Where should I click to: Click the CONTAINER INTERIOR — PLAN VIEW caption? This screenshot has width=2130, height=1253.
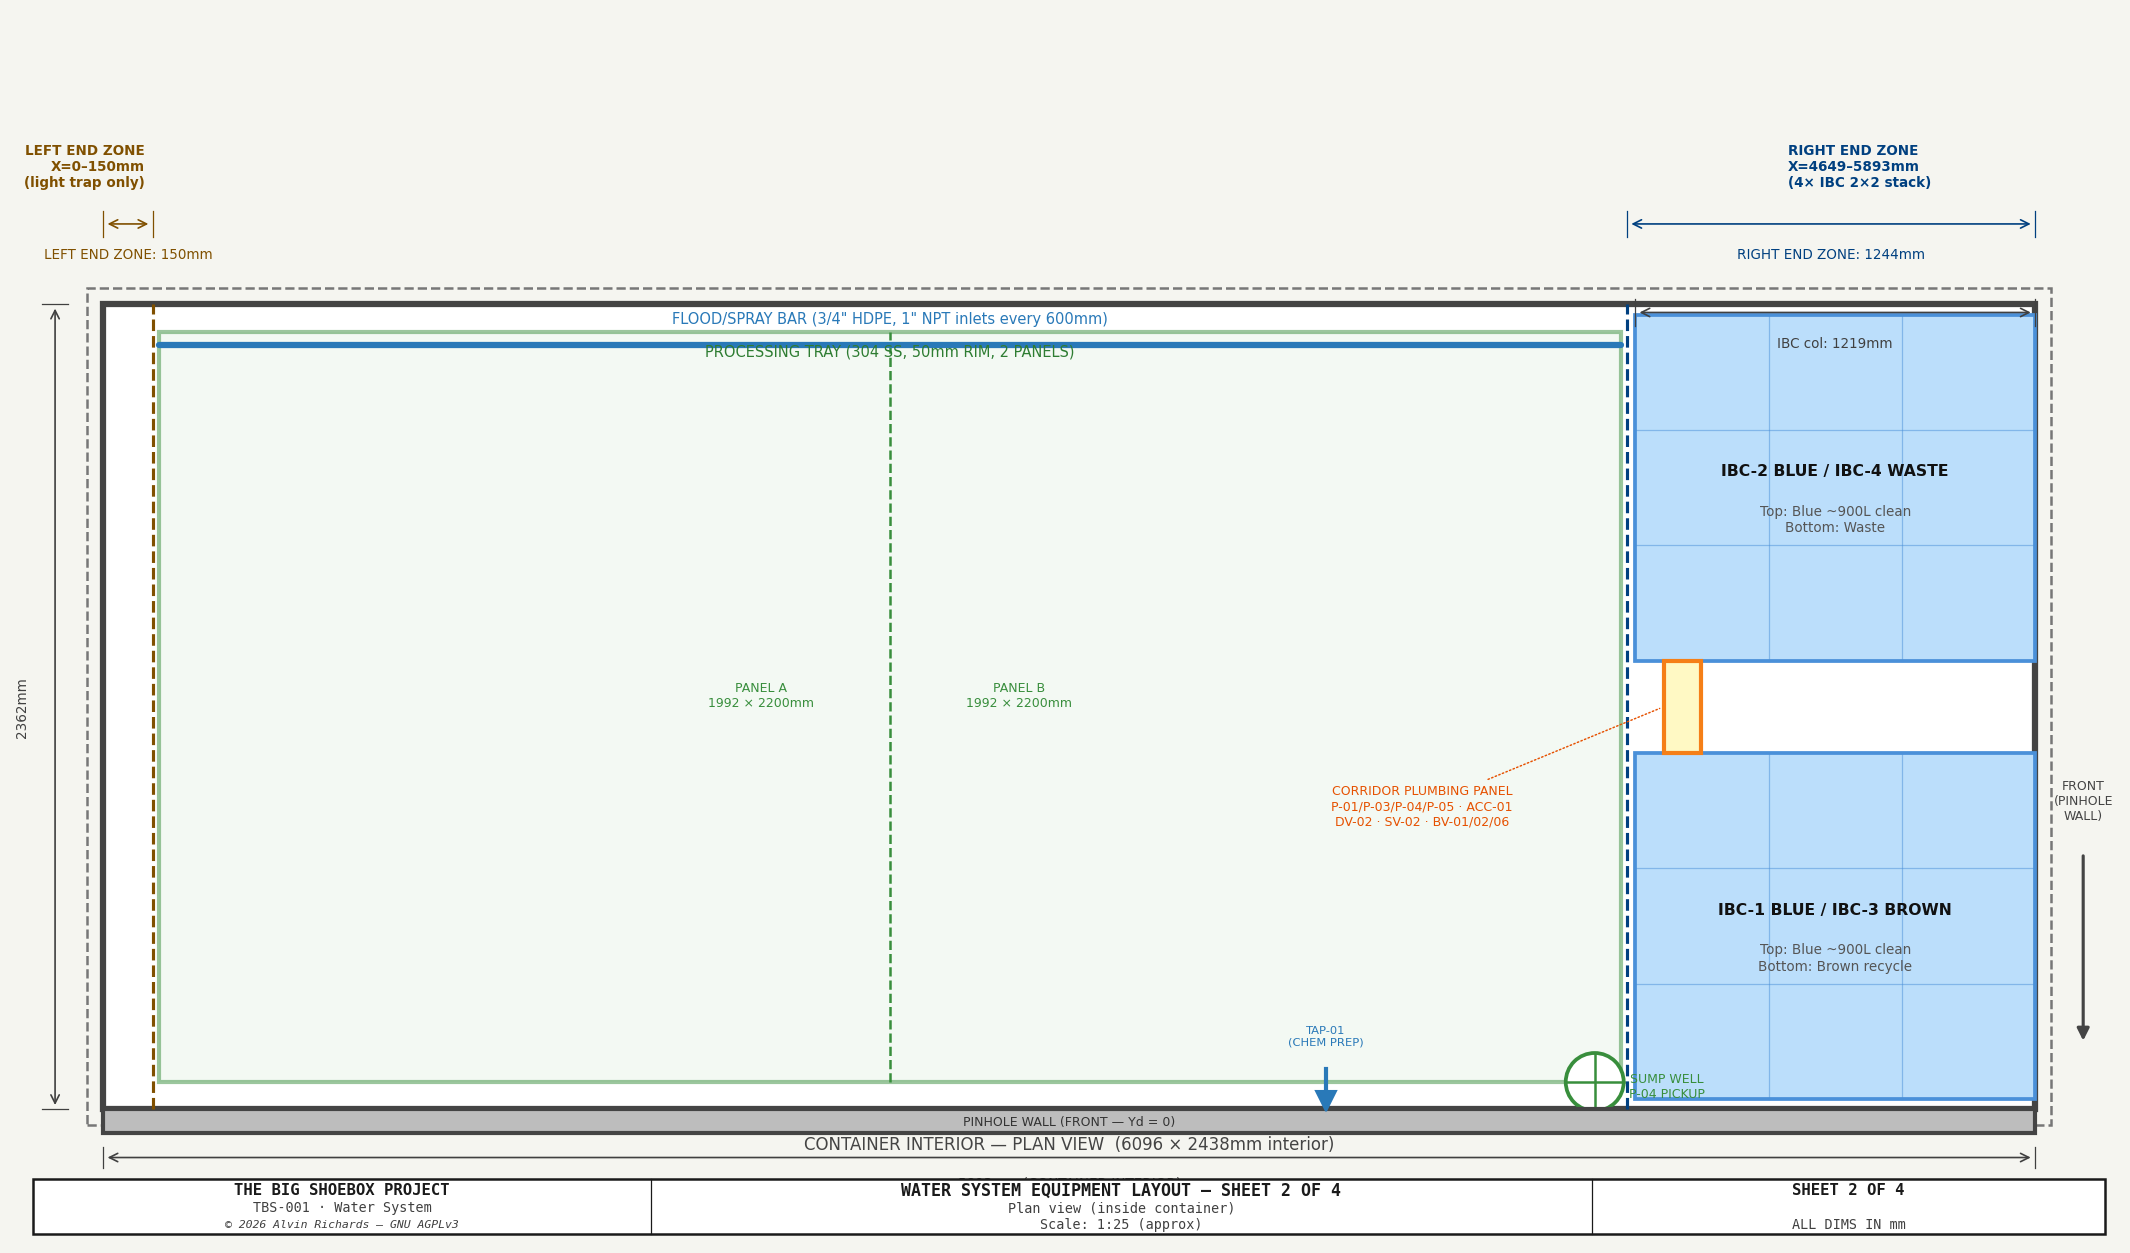(x=1069, y=1145)
